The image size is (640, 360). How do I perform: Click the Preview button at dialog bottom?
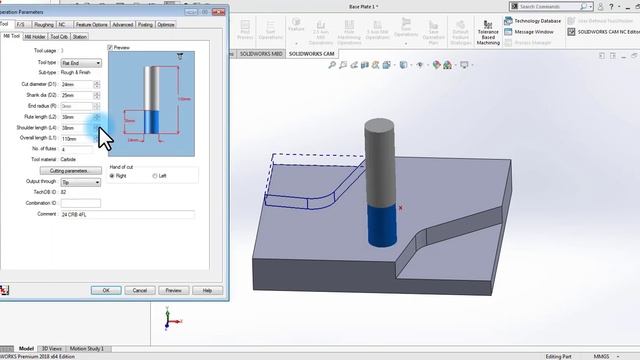click(x=173, y=290)
